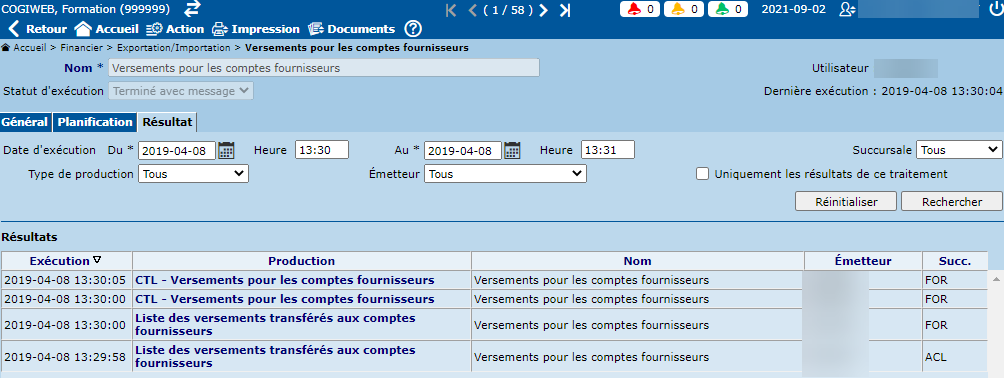
Task: Click the Réinitialiser button
Action: tap(846, 201)
